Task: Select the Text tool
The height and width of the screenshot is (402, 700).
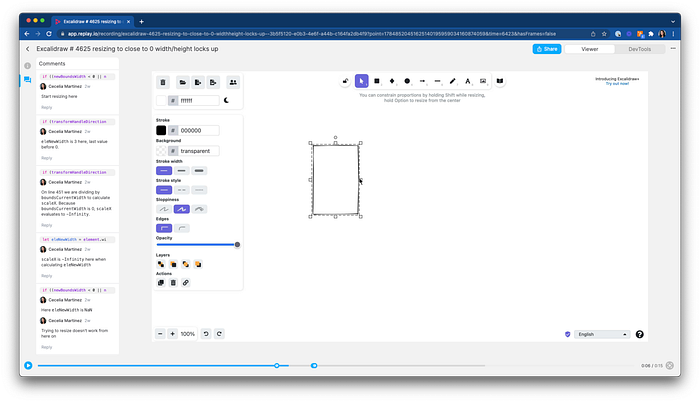Action: [467, 81]
